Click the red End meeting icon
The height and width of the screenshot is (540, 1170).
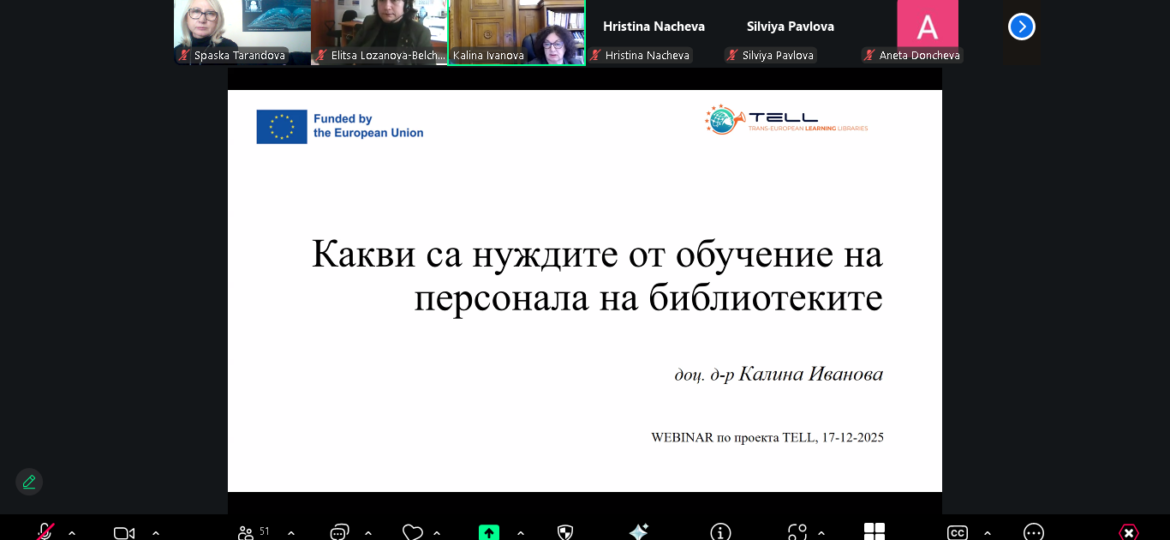[1129, 533]
